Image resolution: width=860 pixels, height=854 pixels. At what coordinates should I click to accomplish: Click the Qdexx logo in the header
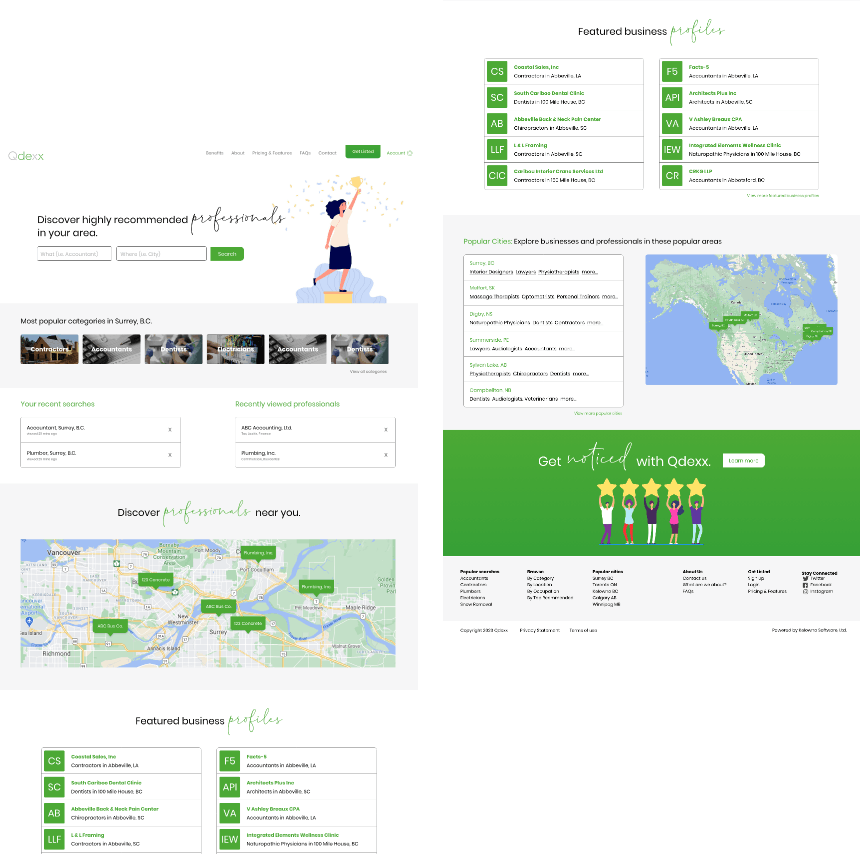pos(26,155)
